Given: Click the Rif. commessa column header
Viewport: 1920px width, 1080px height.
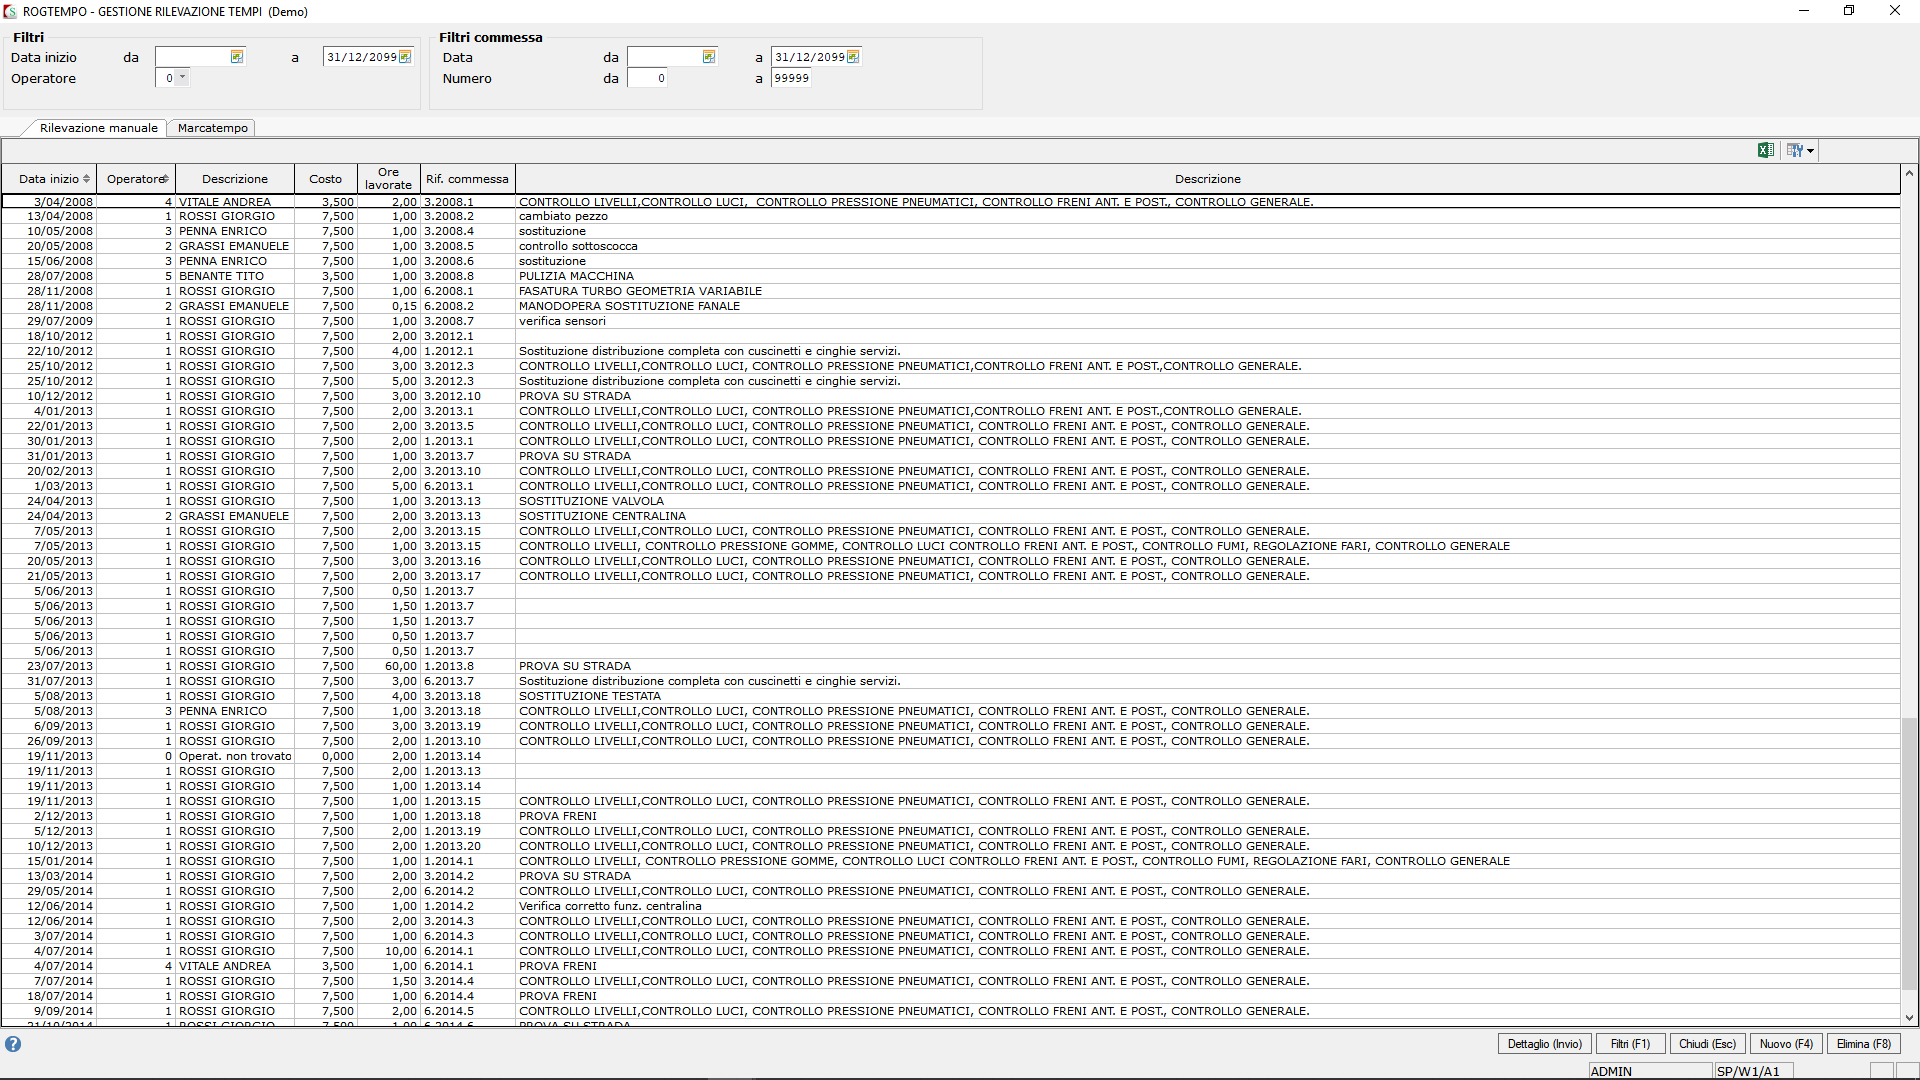Looking at the screenshot, I should tap(467, 179).
